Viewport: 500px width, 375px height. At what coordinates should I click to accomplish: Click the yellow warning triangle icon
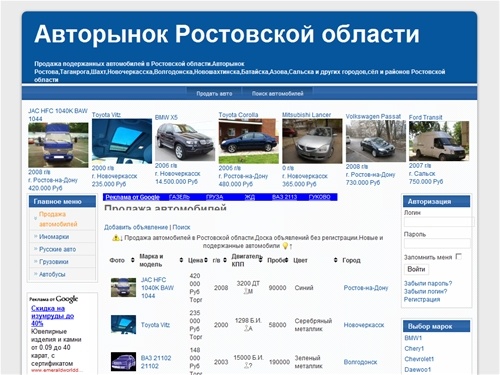116,238
